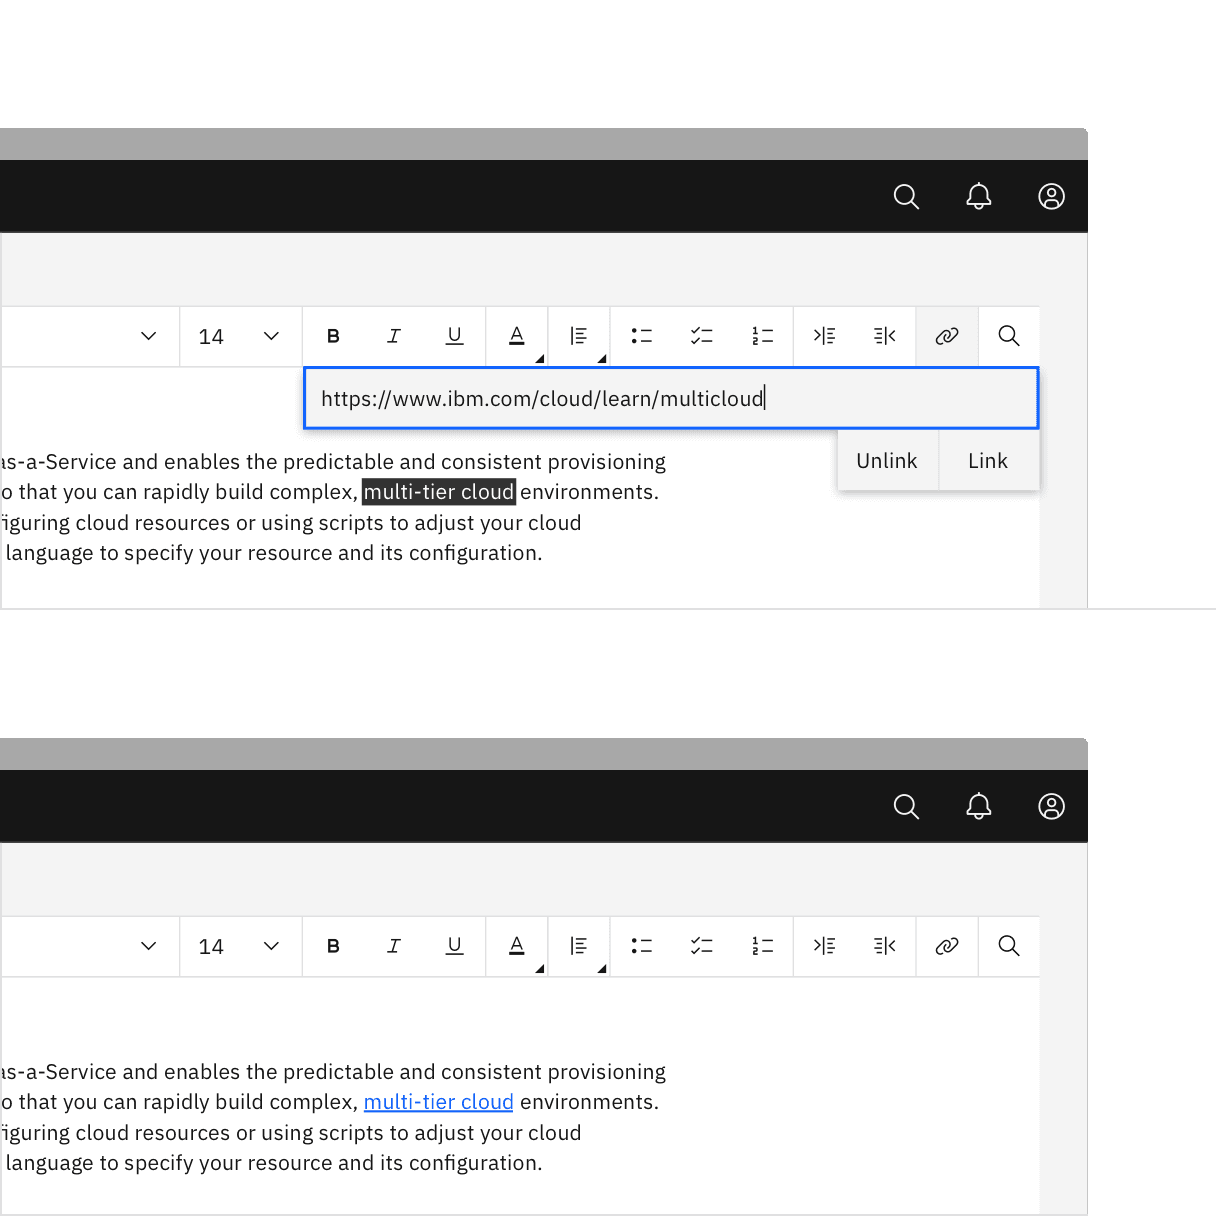Expand the text alignment options
Image resolution: width=1216 pixels, height=1216 pixels.
[x=578, y=336]
